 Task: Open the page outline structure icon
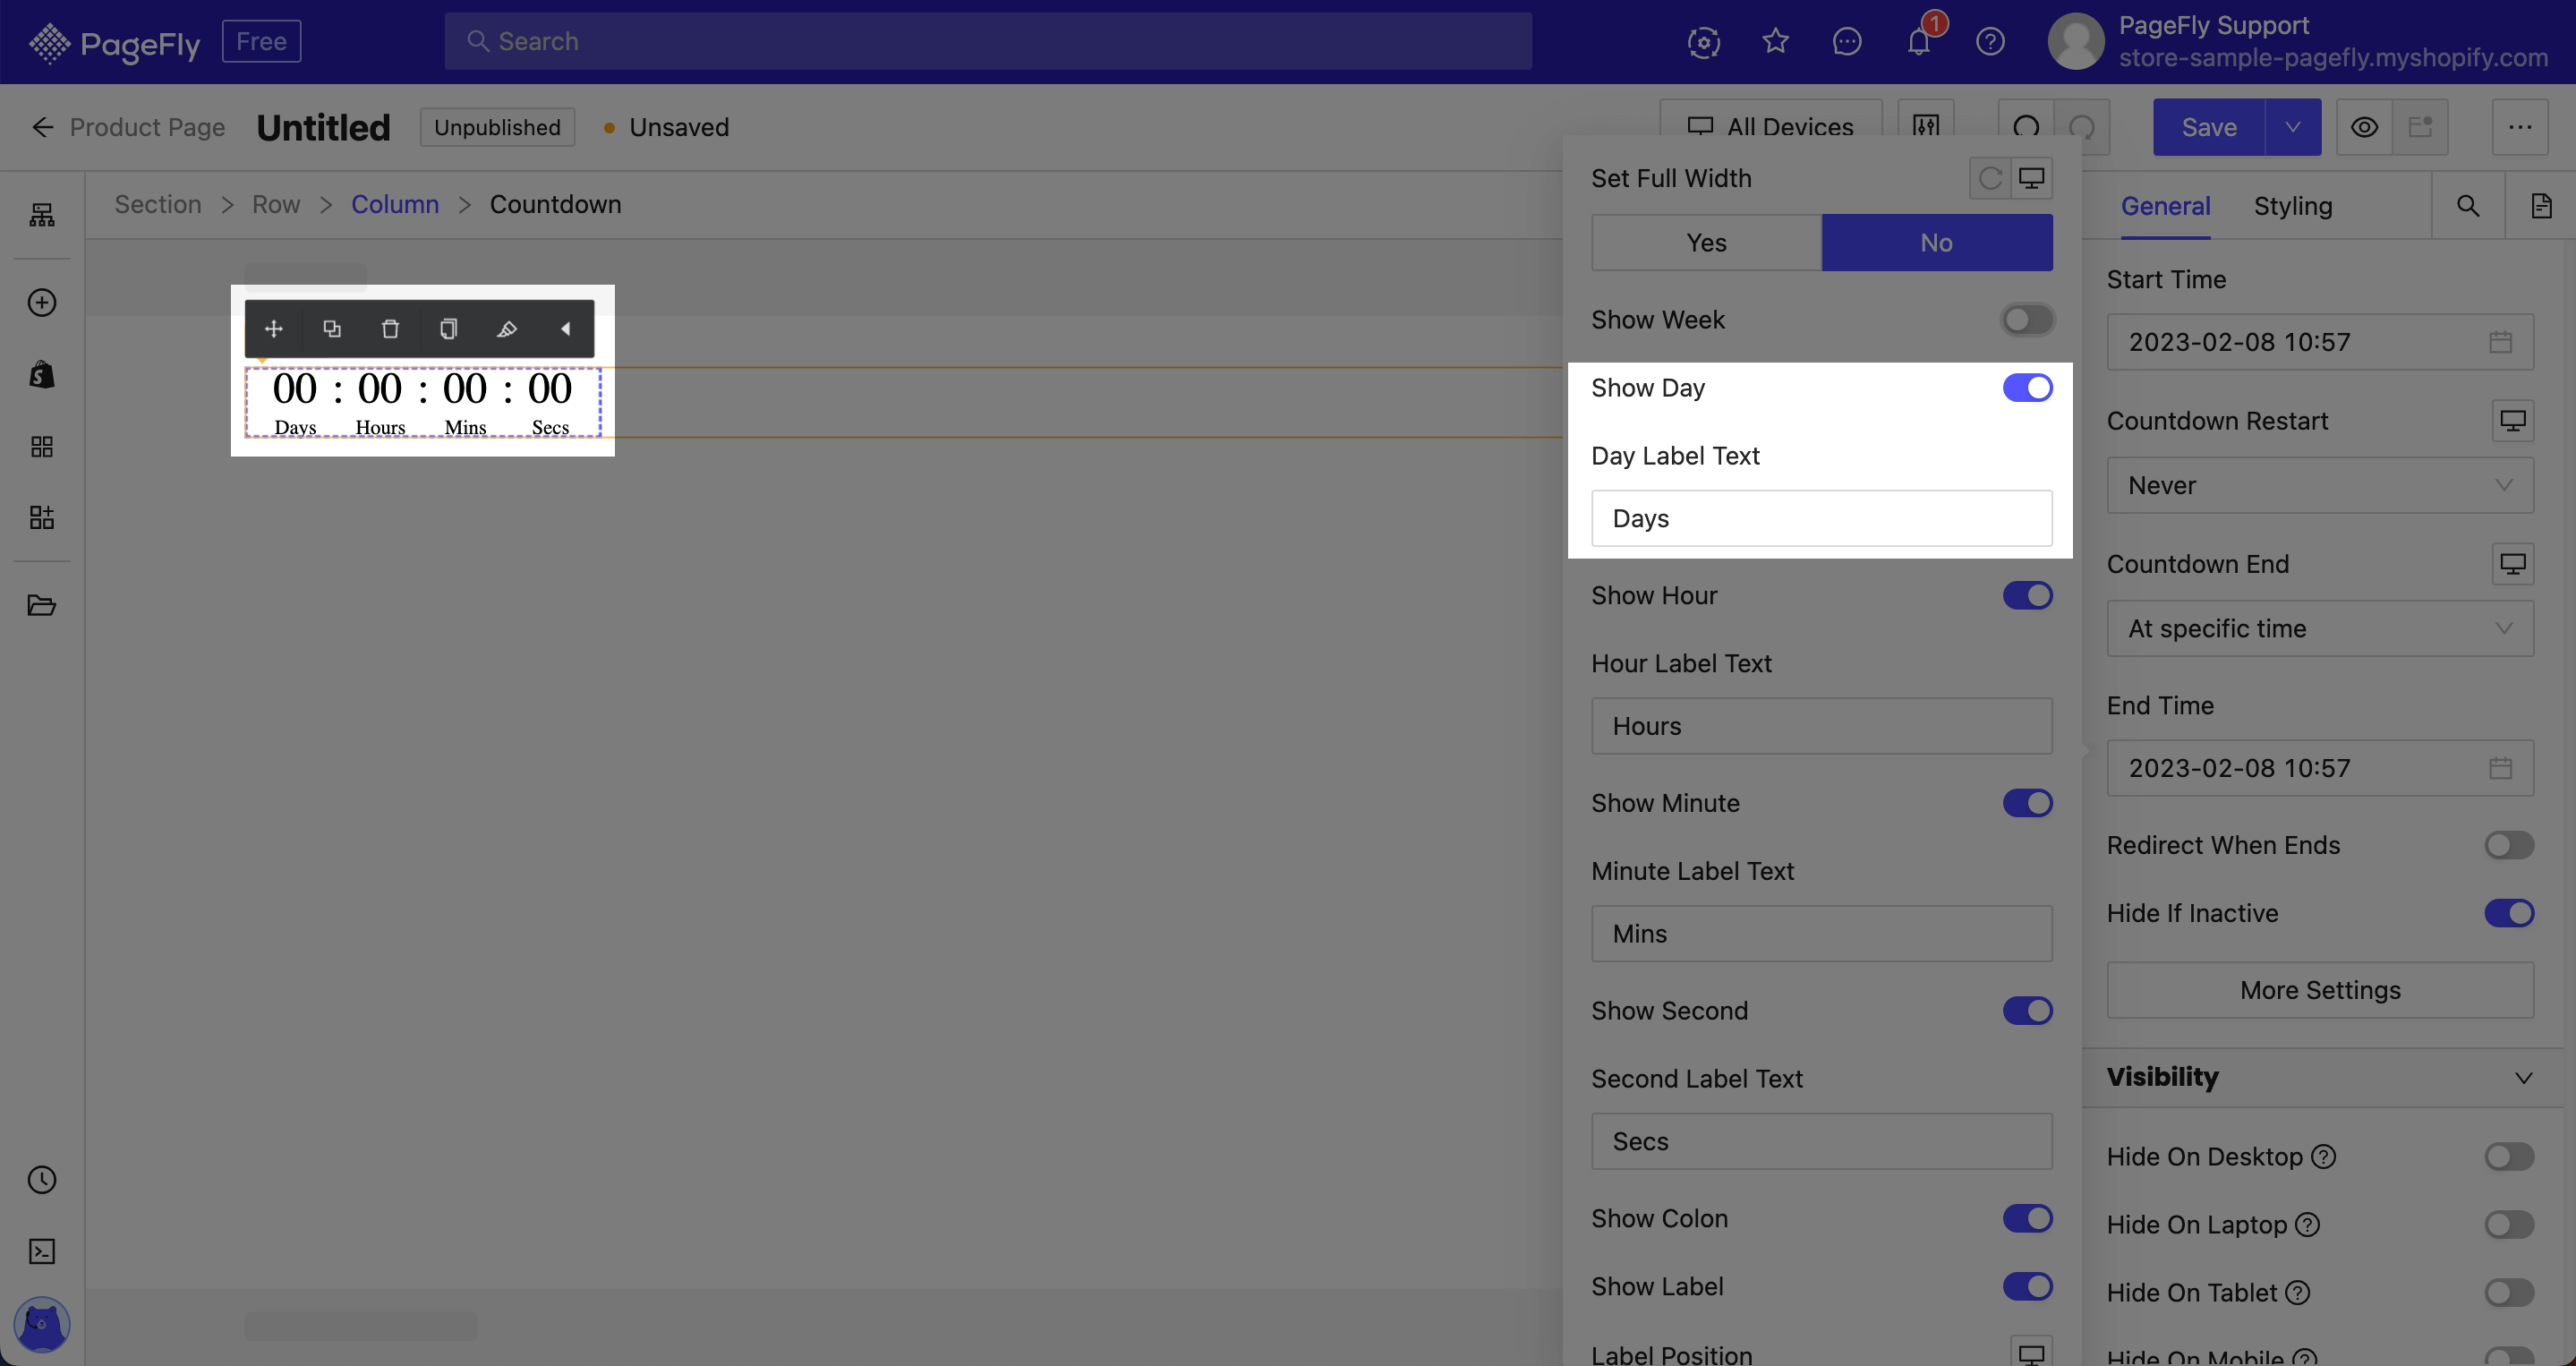(x=42, y=214)
